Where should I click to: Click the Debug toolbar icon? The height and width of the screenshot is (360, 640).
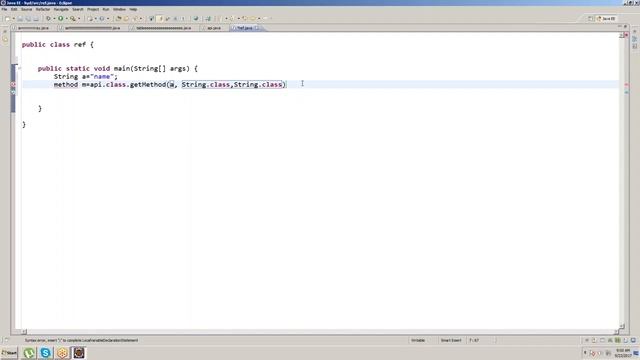48,18
